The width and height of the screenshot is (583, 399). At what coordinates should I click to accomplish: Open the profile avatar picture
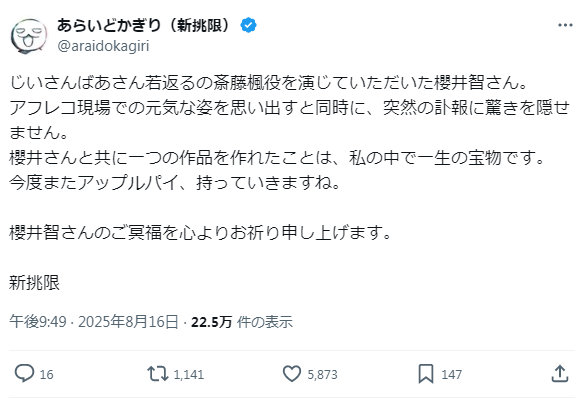pyautogui.click(x=29, y=36)
